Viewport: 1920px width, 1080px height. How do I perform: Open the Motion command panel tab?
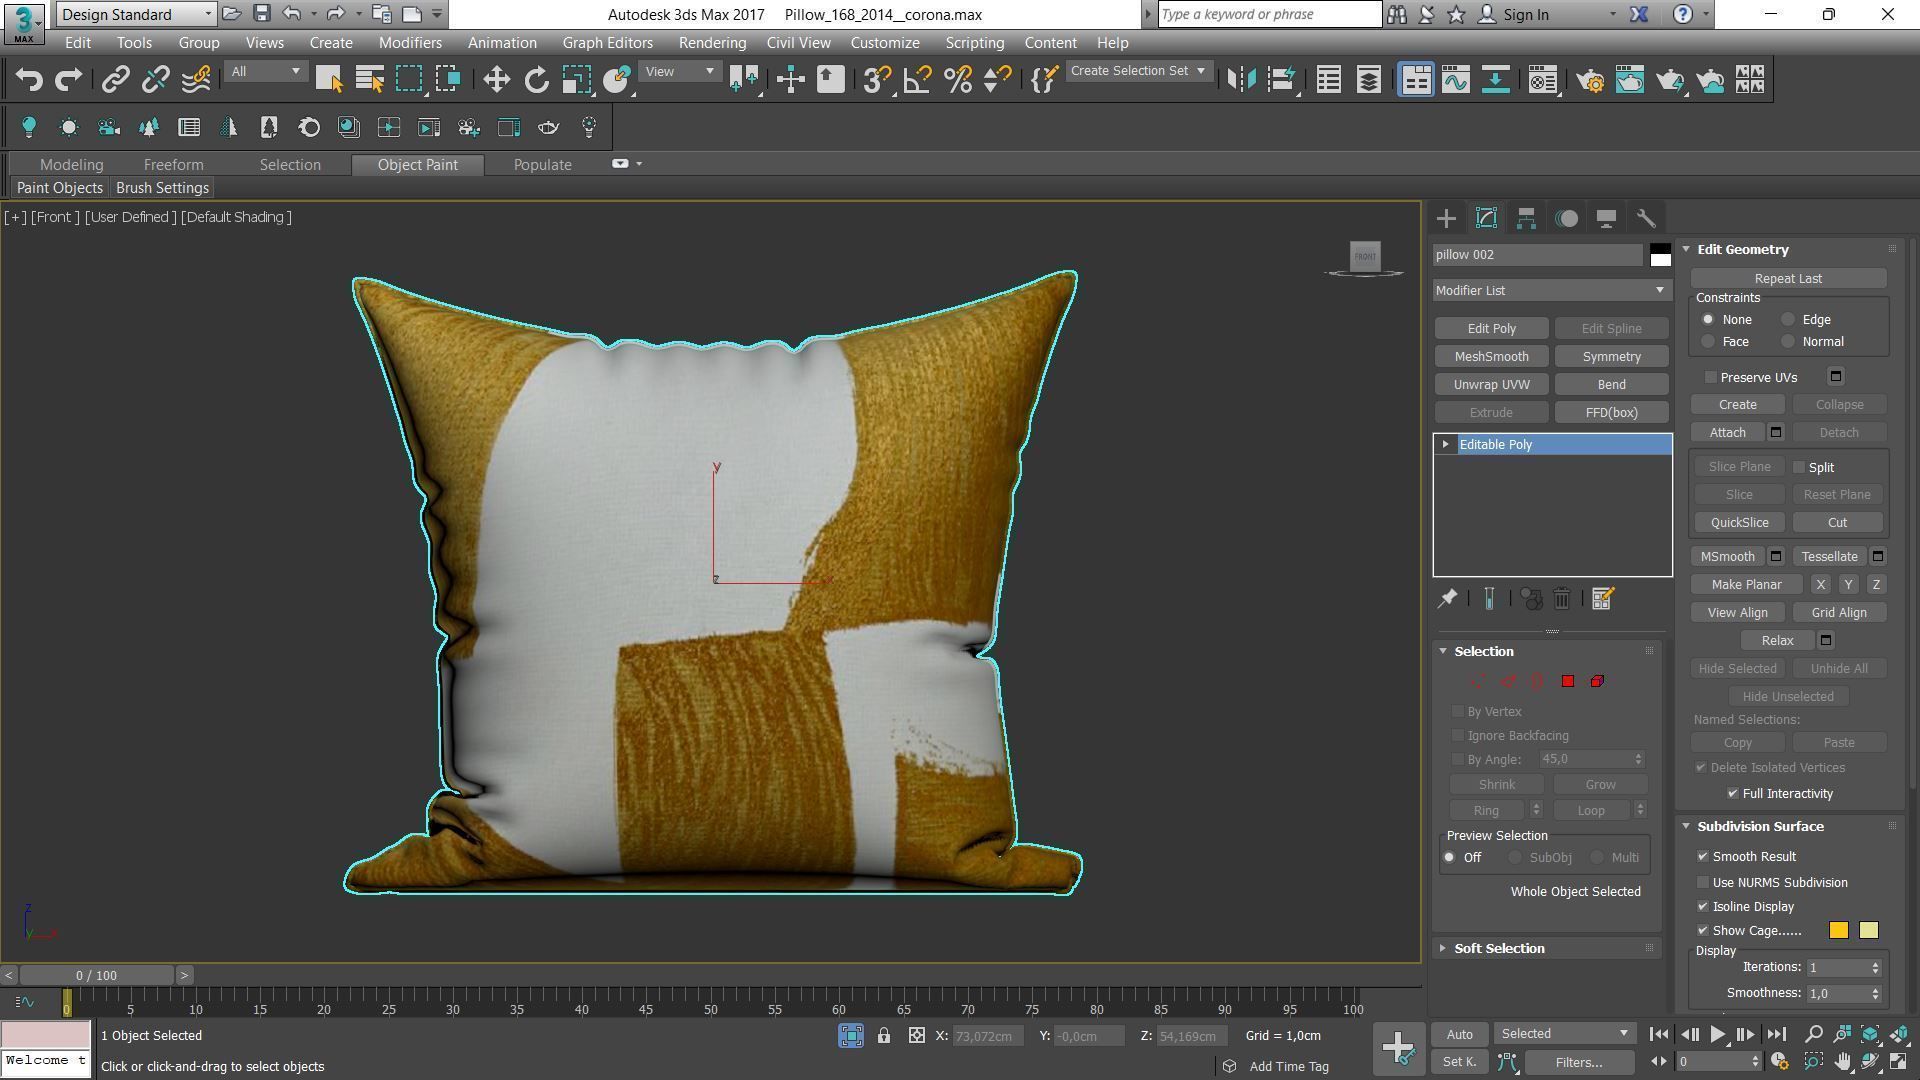(1566, 218)
